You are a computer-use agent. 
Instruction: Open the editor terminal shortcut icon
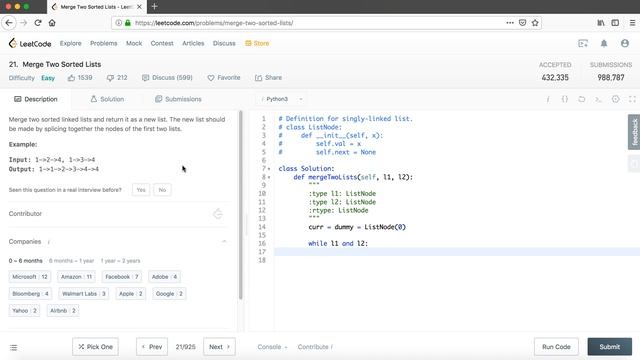click(598, 99)
